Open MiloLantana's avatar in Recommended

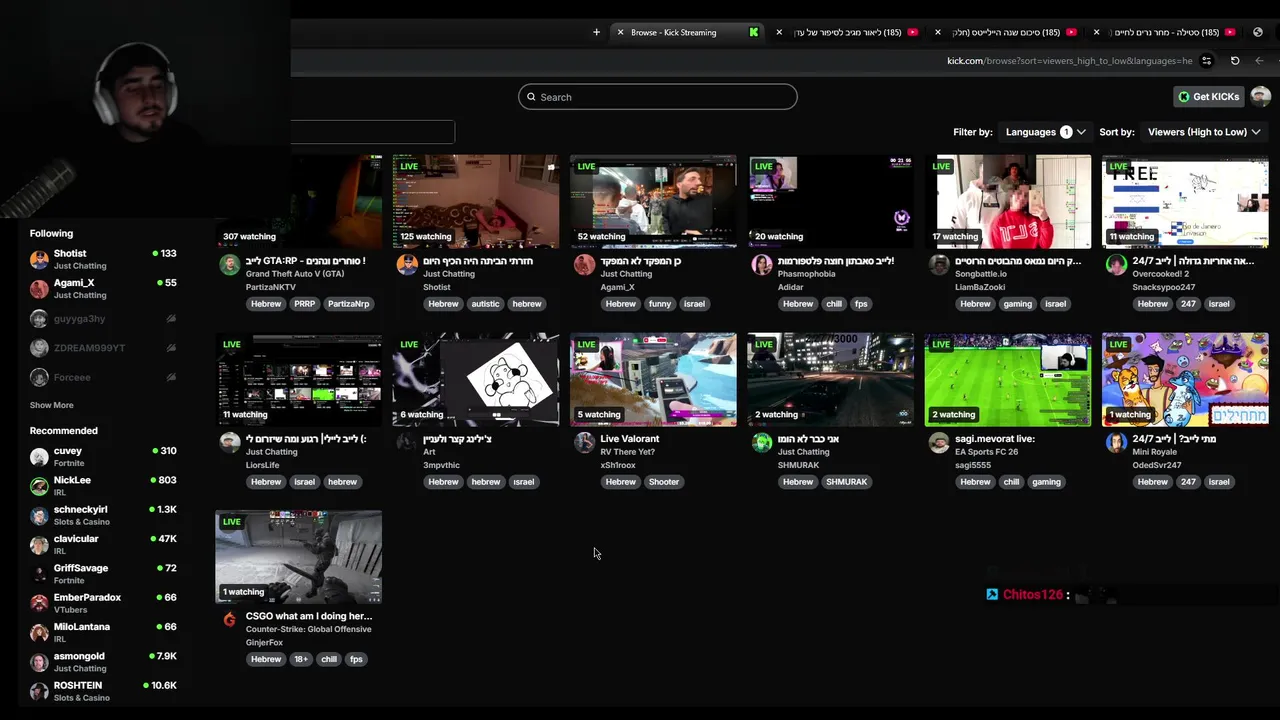pos(39,633)
